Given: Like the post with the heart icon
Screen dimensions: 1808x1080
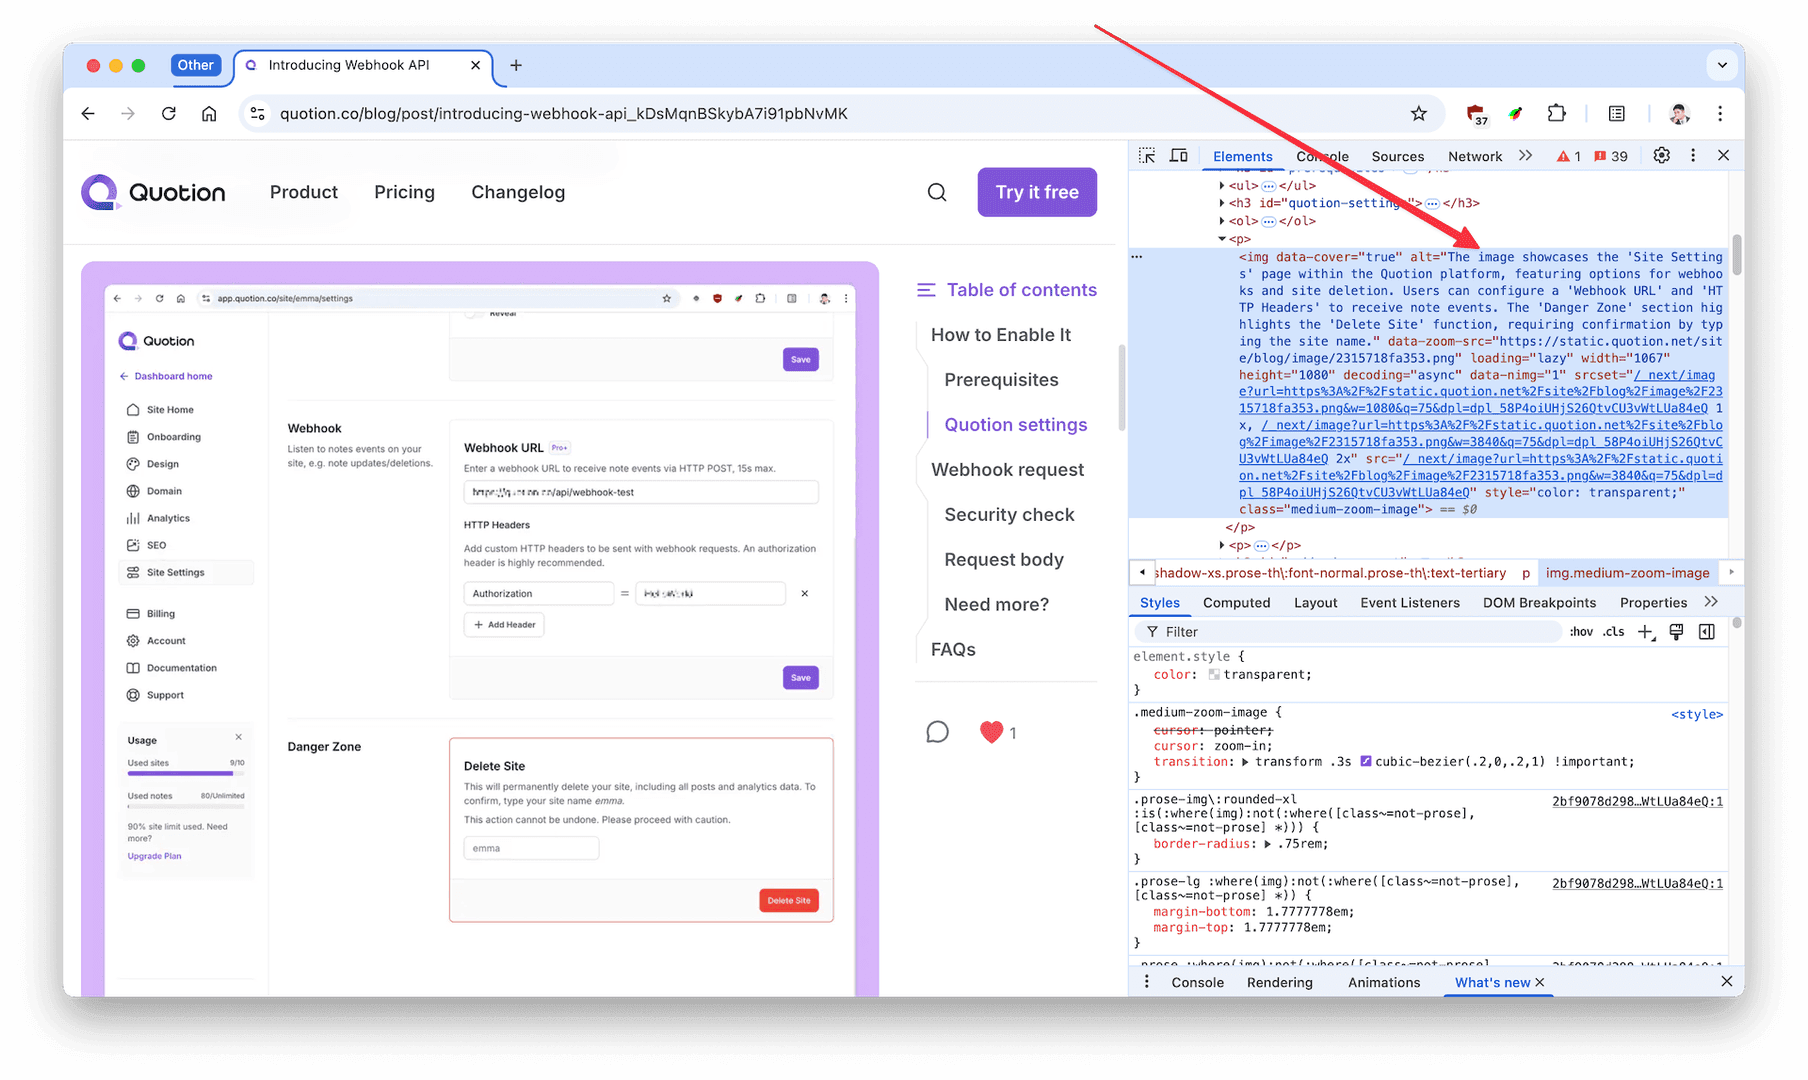Looking at the screenshot, I should (x=991, y=733).
